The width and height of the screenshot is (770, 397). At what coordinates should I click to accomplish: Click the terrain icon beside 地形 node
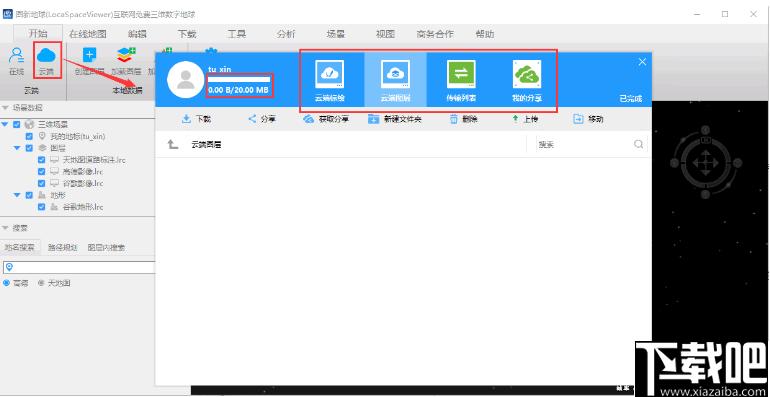click(x=42, y=195)
